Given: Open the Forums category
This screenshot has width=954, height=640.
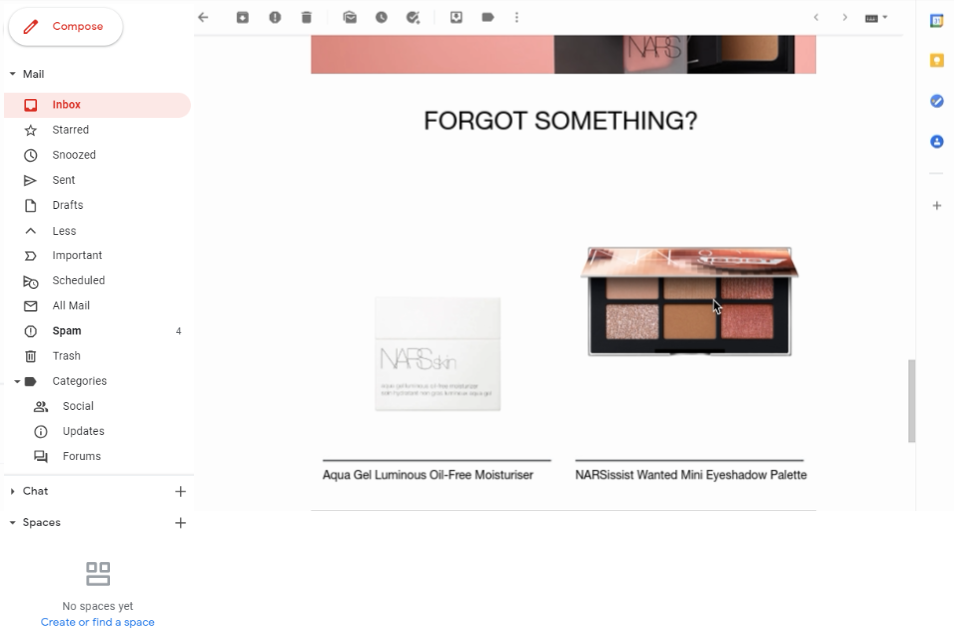Looking at the screenshot, I should pyautogui.click(x=97, y=456).
